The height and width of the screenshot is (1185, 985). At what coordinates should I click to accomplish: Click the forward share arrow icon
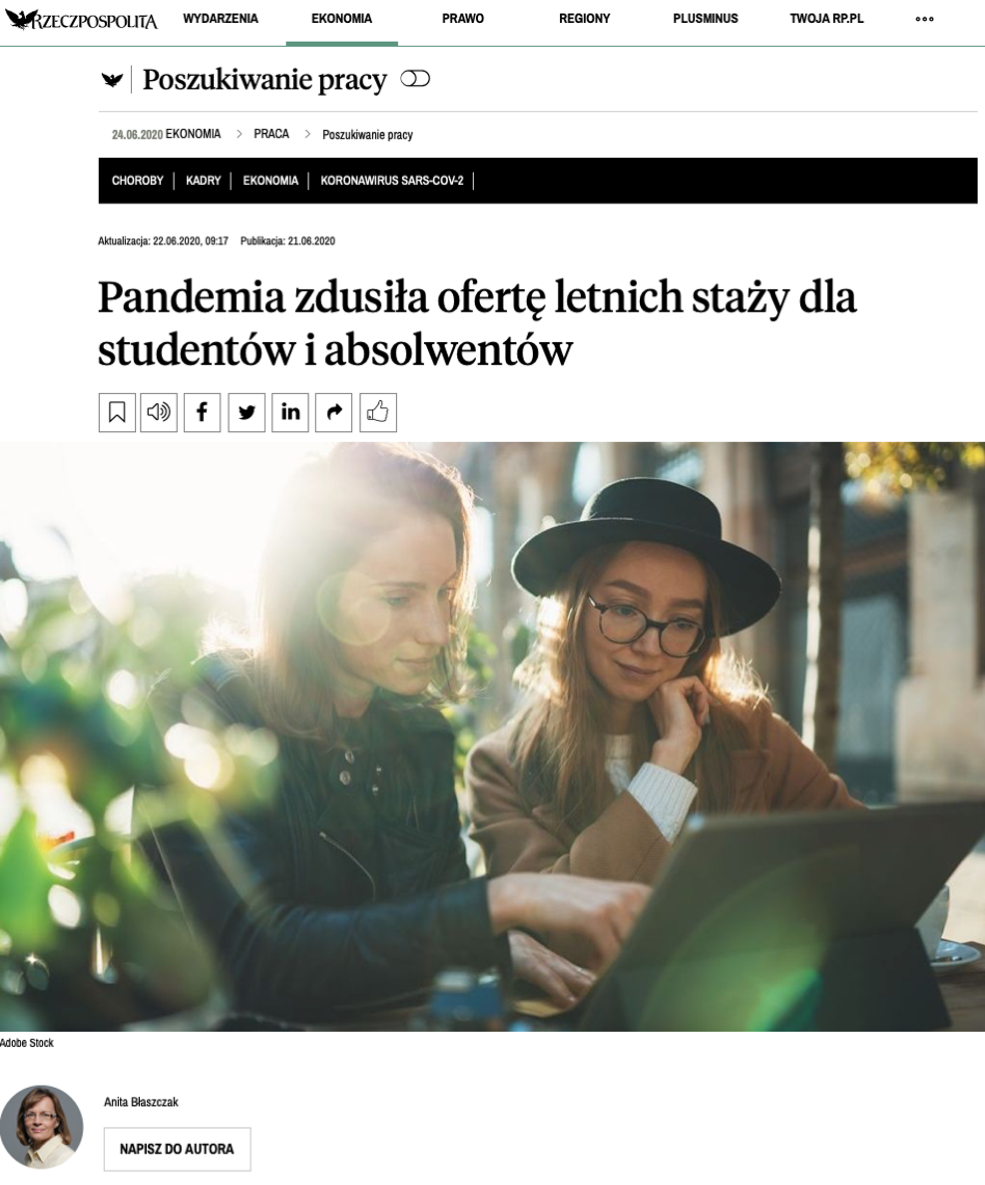pyautogui.click(x=334, y=413)
